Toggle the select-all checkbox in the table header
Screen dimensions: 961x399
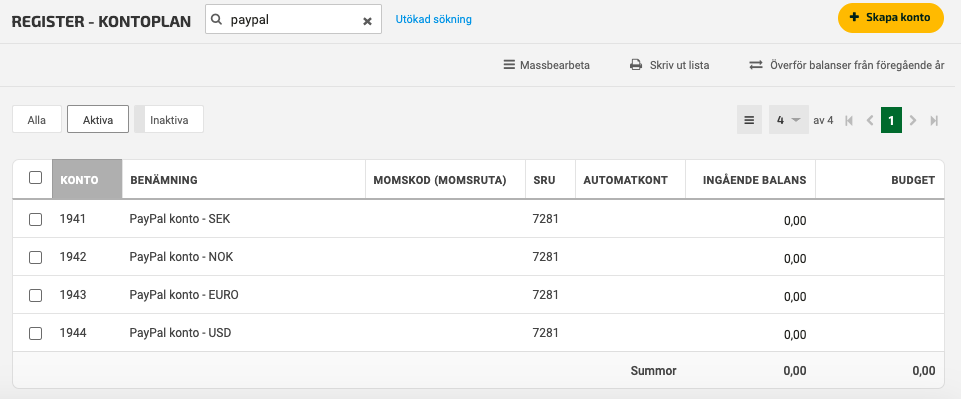point(36,178)
